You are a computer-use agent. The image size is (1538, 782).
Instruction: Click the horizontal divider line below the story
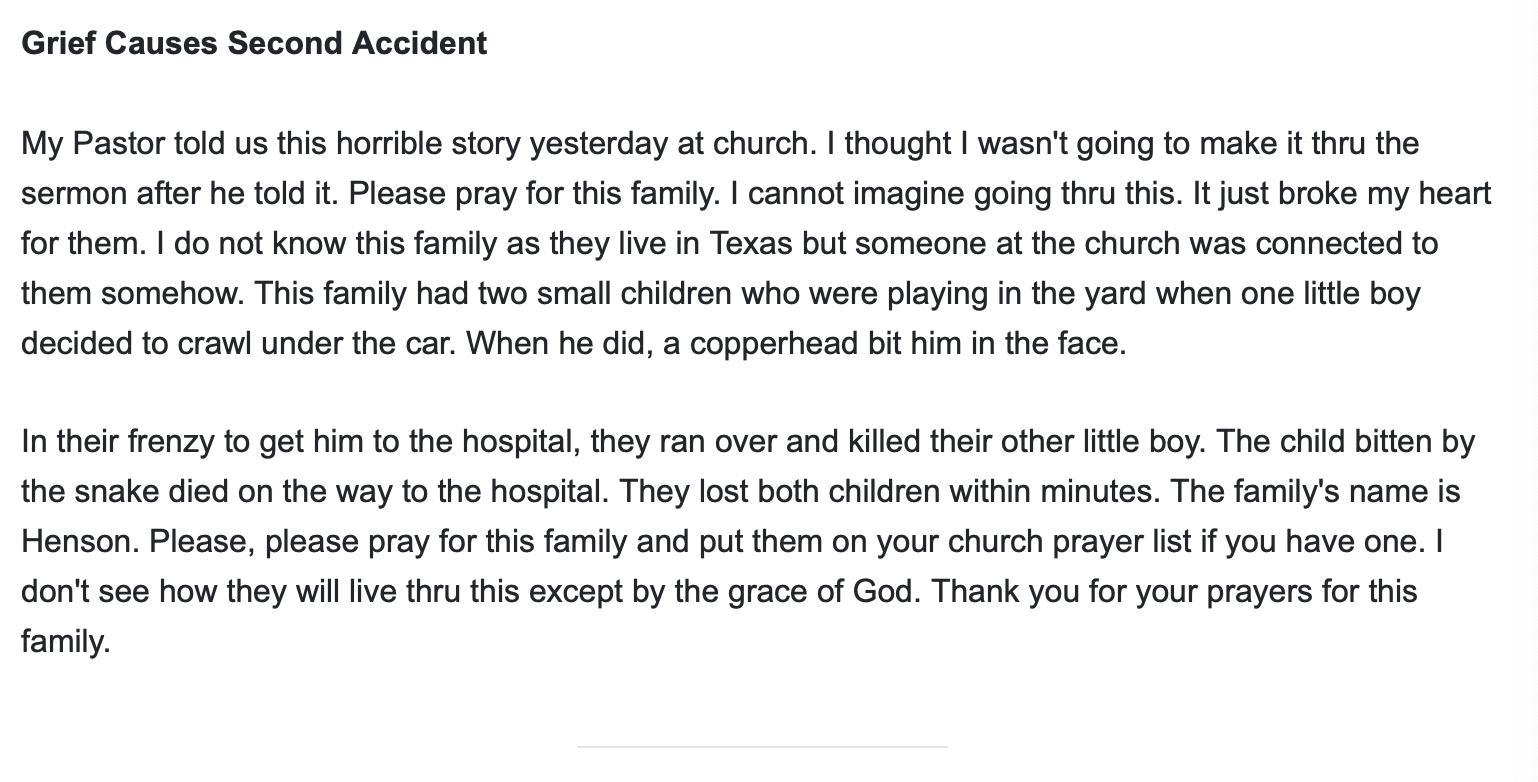coord(762,746)
